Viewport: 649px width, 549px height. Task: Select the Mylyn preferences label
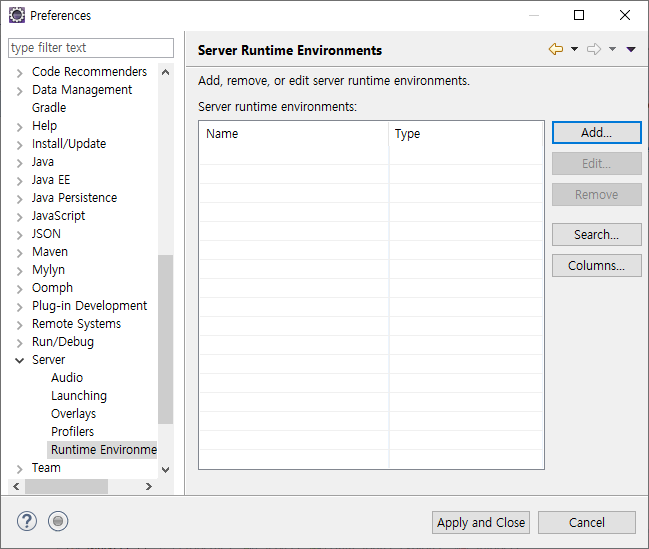coord(48,270)
